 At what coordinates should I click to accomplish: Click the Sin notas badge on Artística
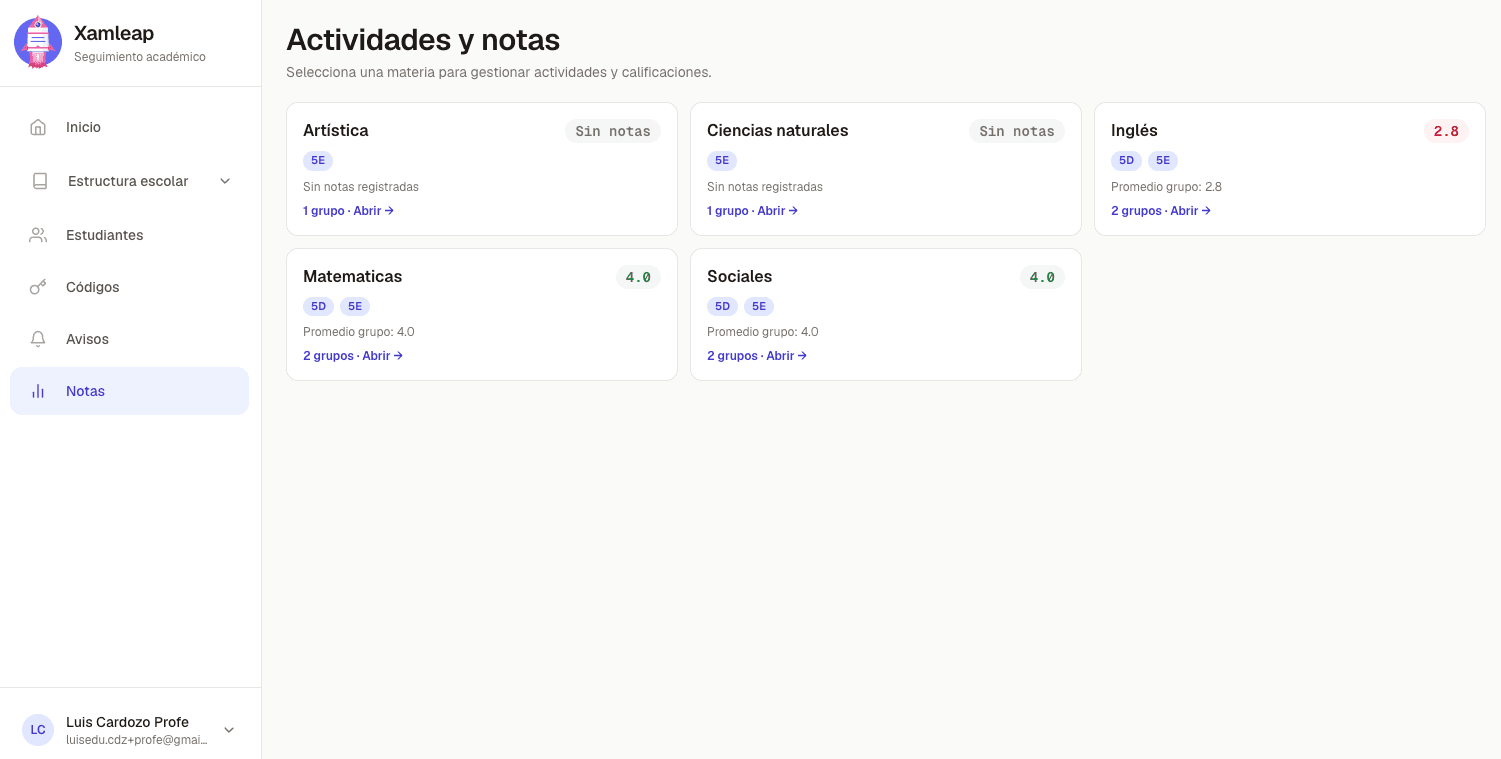click(x=613, y=131)
